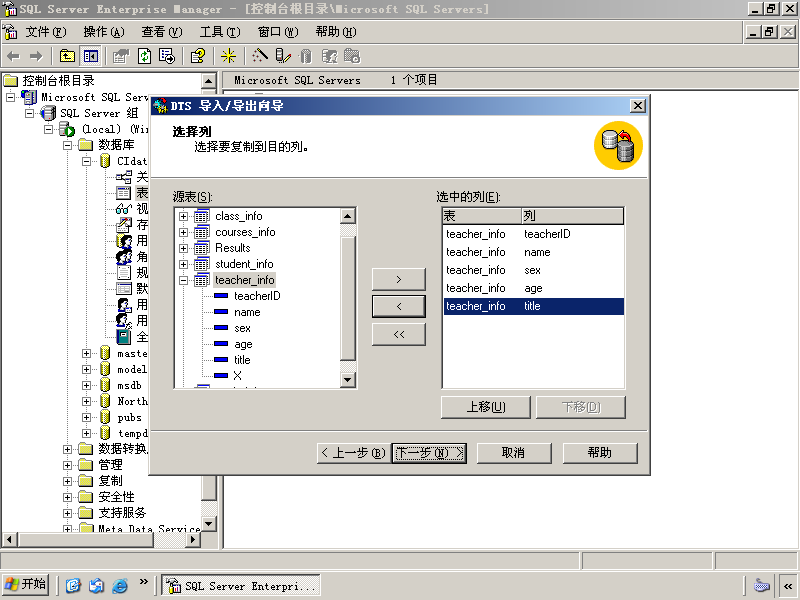
Task: Click source table list scroll-up arrow
Action: (x=347, y=216)
